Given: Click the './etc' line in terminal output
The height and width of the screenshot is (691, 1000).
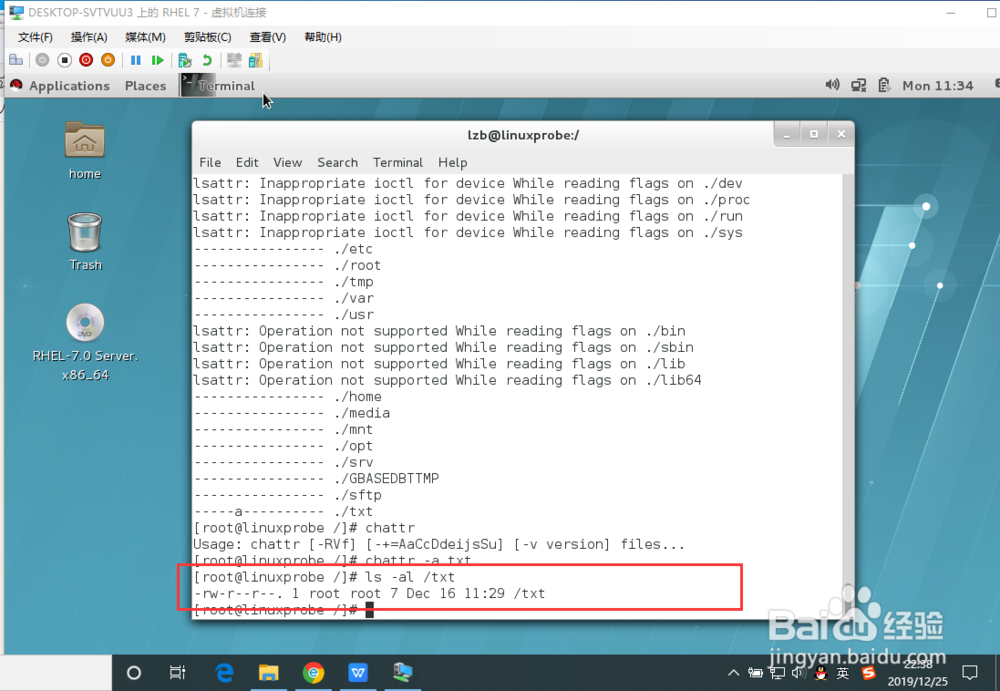Looking at the screenshot, I should click(283, 249).
